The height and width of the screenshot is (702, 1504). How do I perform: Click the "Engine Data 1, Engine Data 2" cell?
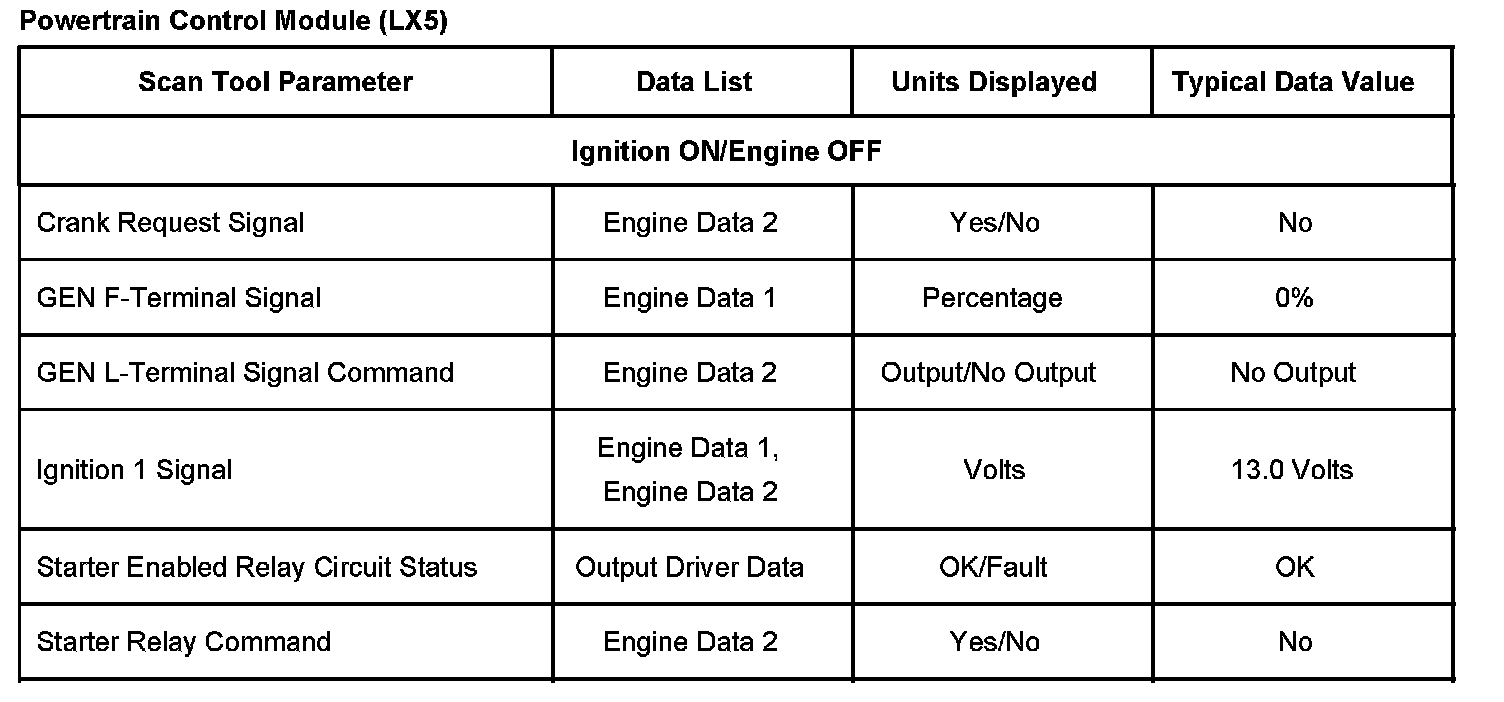click(689, 470)
